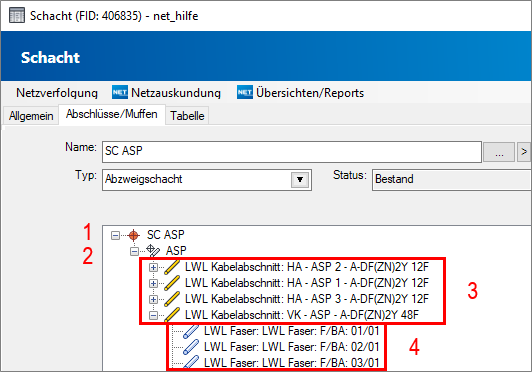Screen dimensions: 532x372
Task: Click blue fiber icon of F/BA: 02/01
Action: (191, 347)
